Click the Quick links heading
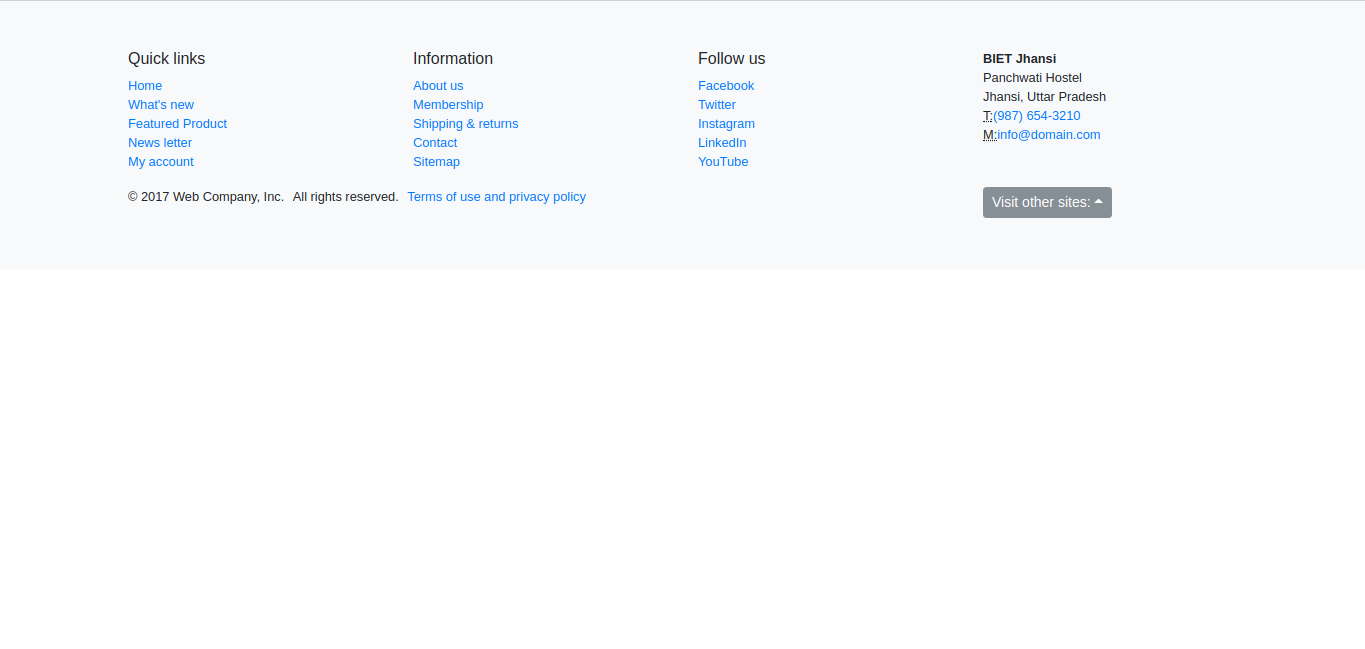 [166, 59]
